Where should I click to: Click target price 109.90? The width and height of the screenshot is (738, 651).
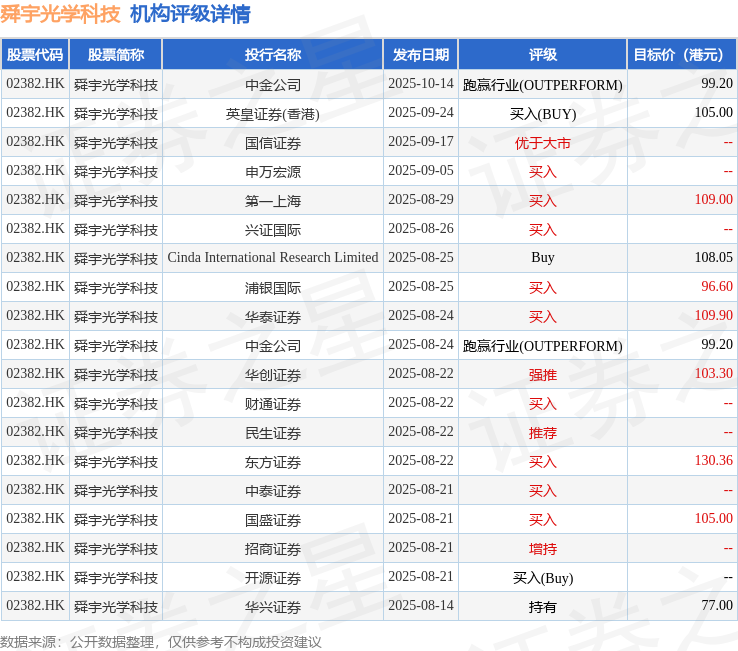coord(714,316)
